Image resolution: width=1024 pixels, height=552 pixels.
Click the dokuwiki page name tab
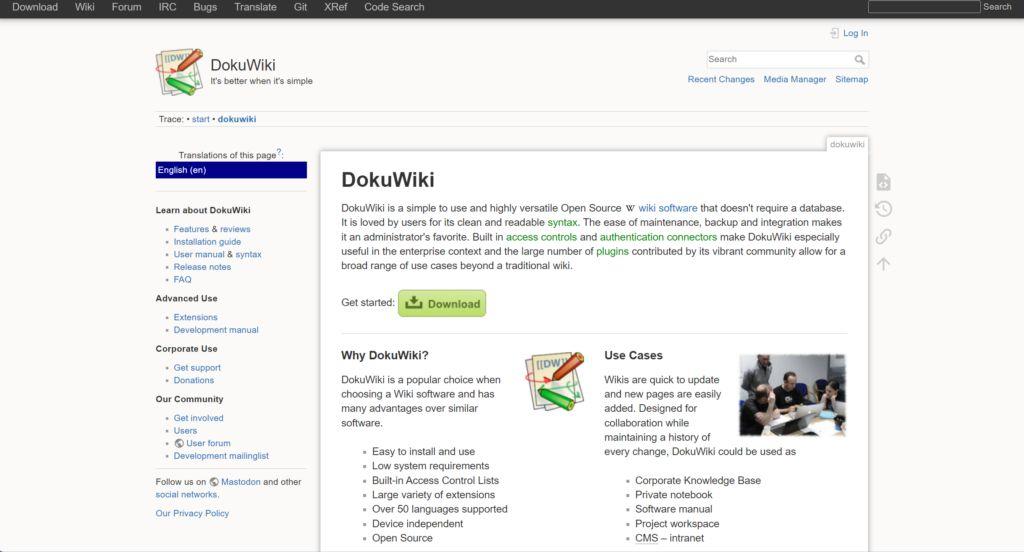click(847, 144)
